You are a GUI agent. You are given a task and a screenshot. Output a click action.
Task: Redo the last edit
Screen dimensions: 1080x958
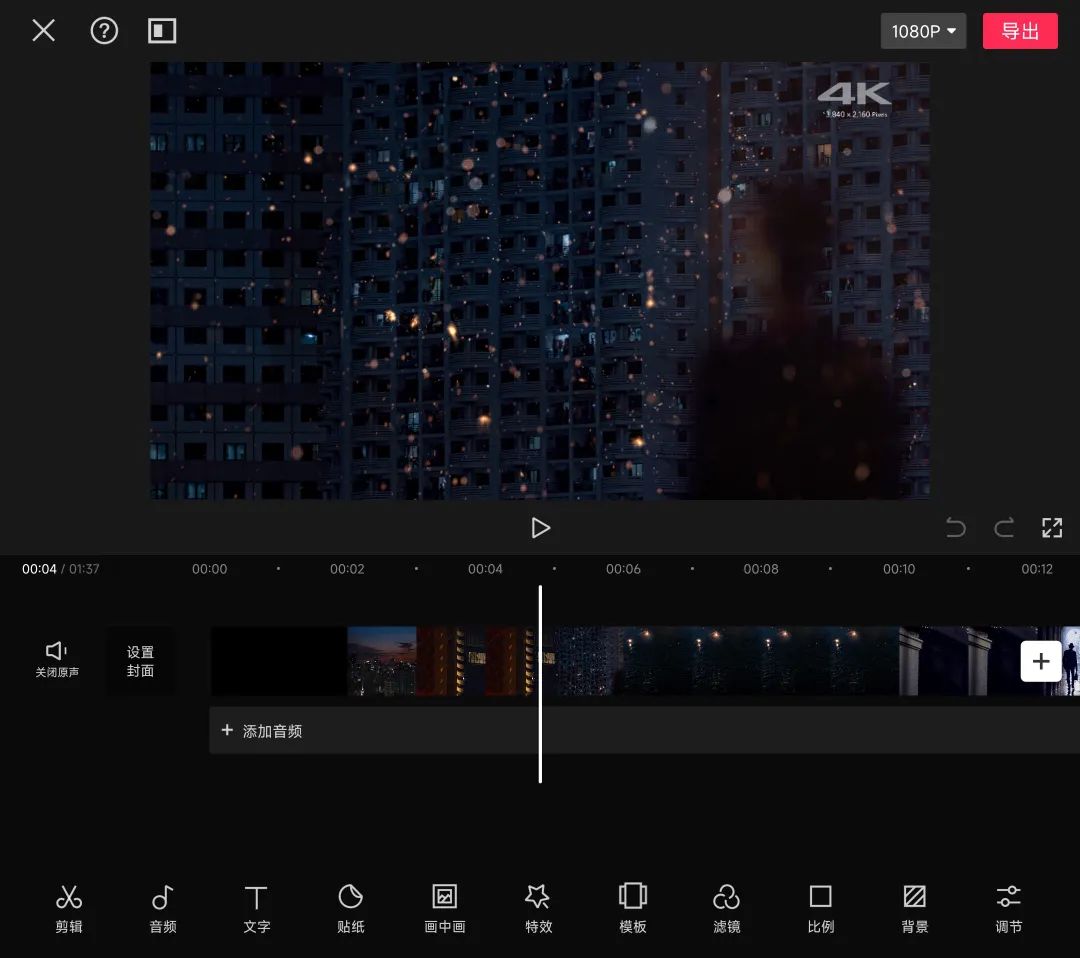coord(1004,528)
